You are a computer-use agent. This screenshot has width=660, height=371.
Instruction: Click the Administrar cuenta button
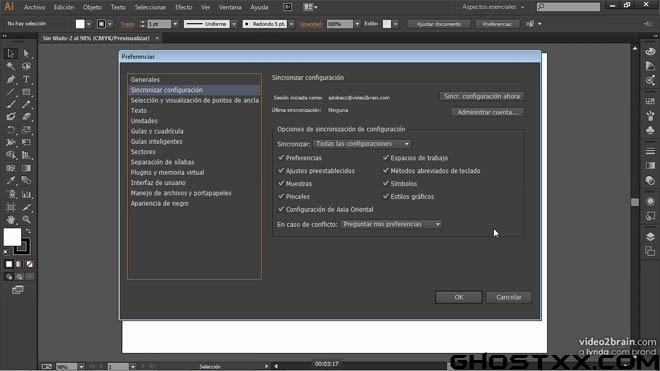[x=487, y=112]
